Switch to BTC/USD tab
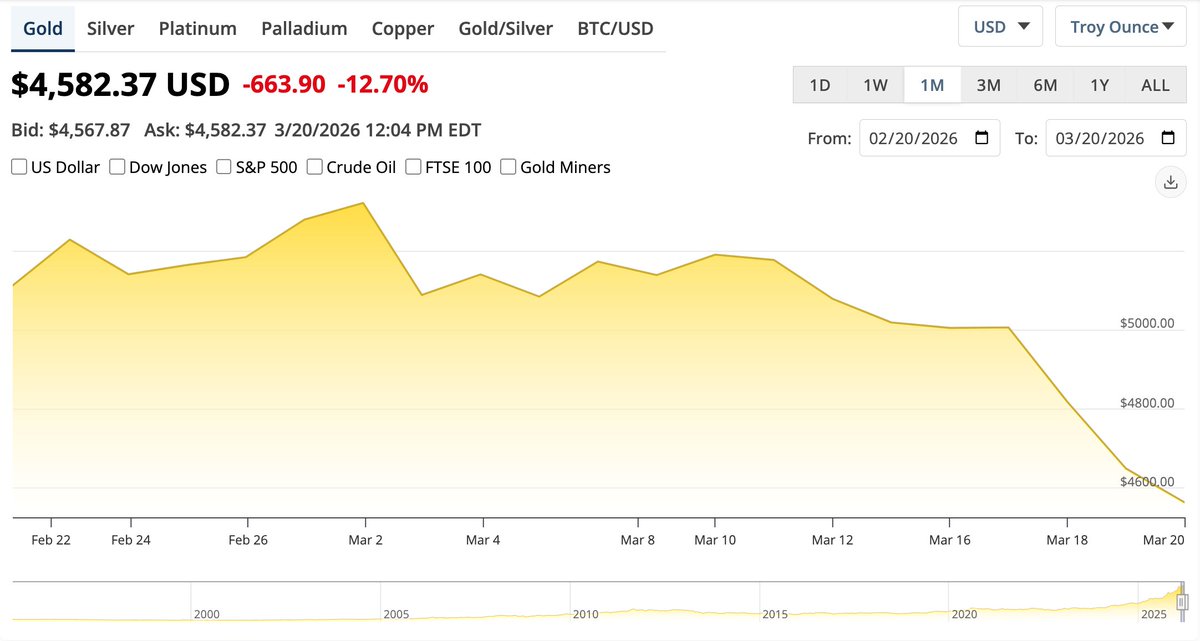 coord(616,28)
